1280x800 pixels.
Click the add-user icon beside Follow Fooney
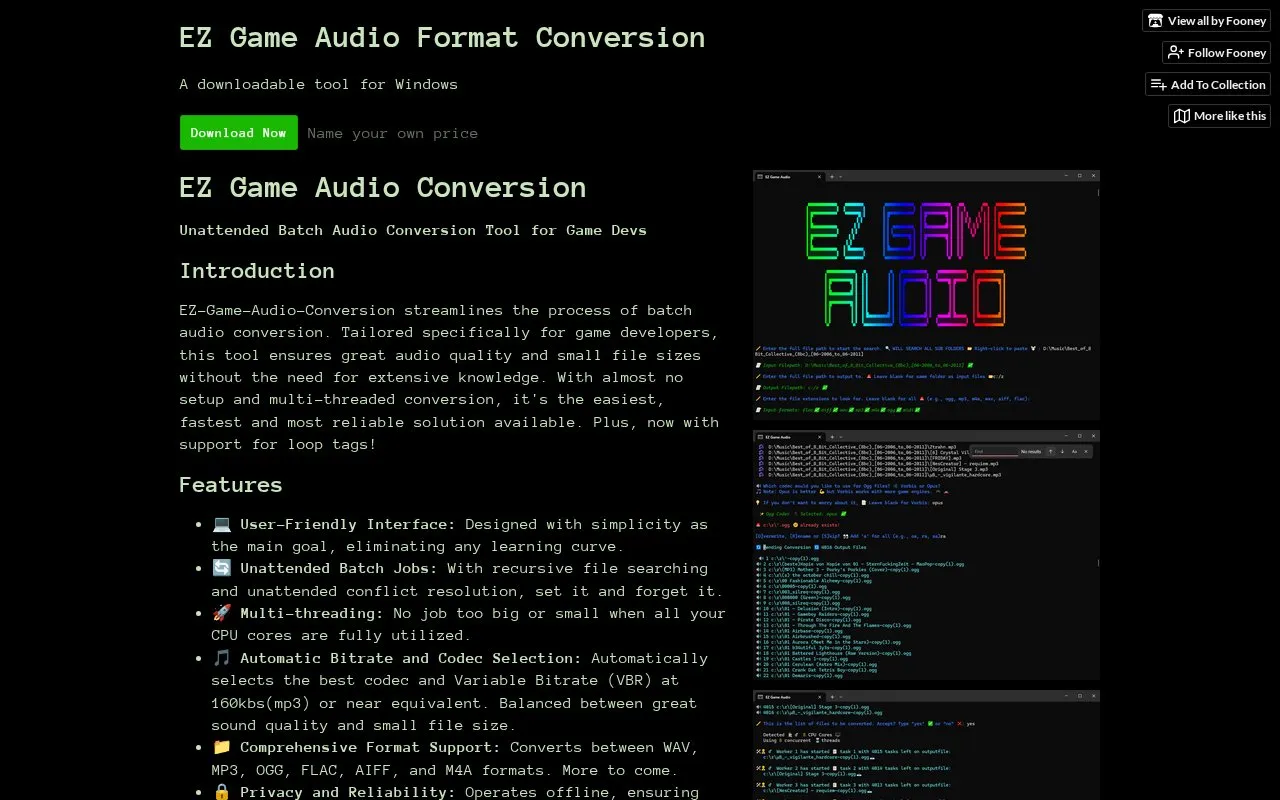point(1176,53)
